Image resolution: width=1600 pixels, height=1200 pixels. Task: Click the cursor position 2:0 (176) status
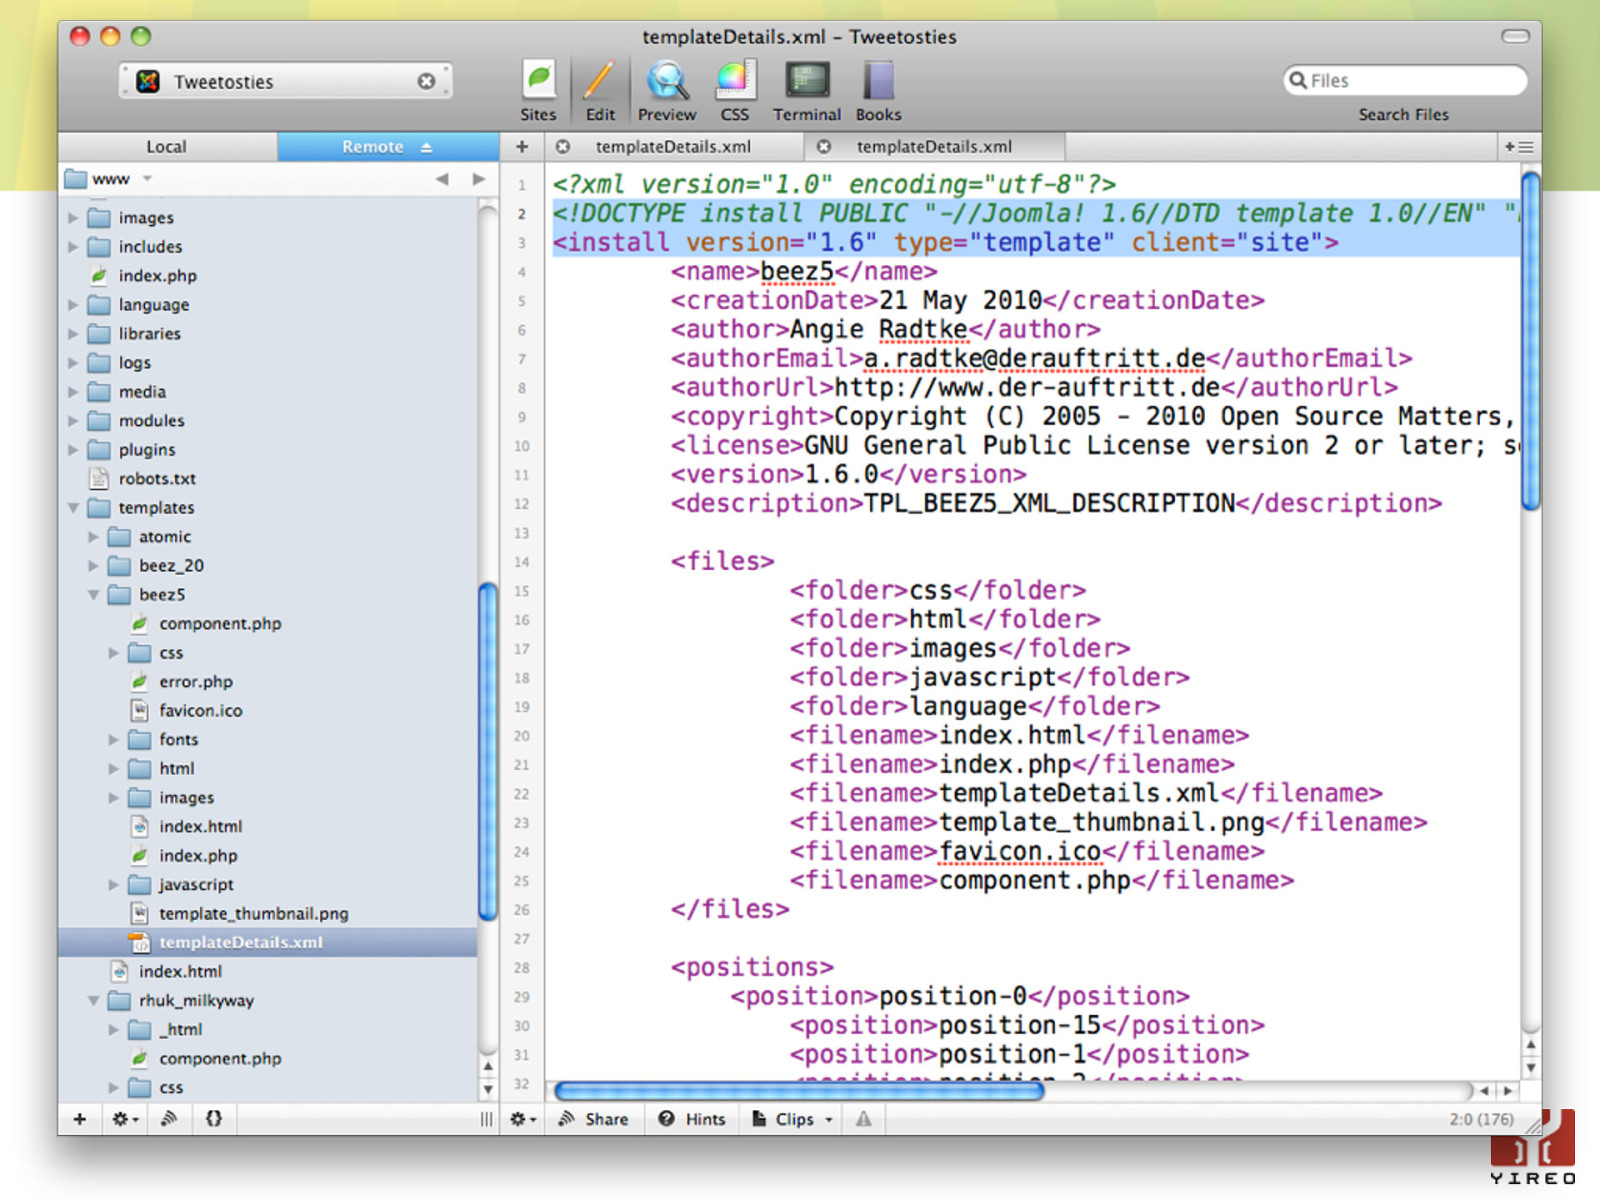pos(1481,1119)
